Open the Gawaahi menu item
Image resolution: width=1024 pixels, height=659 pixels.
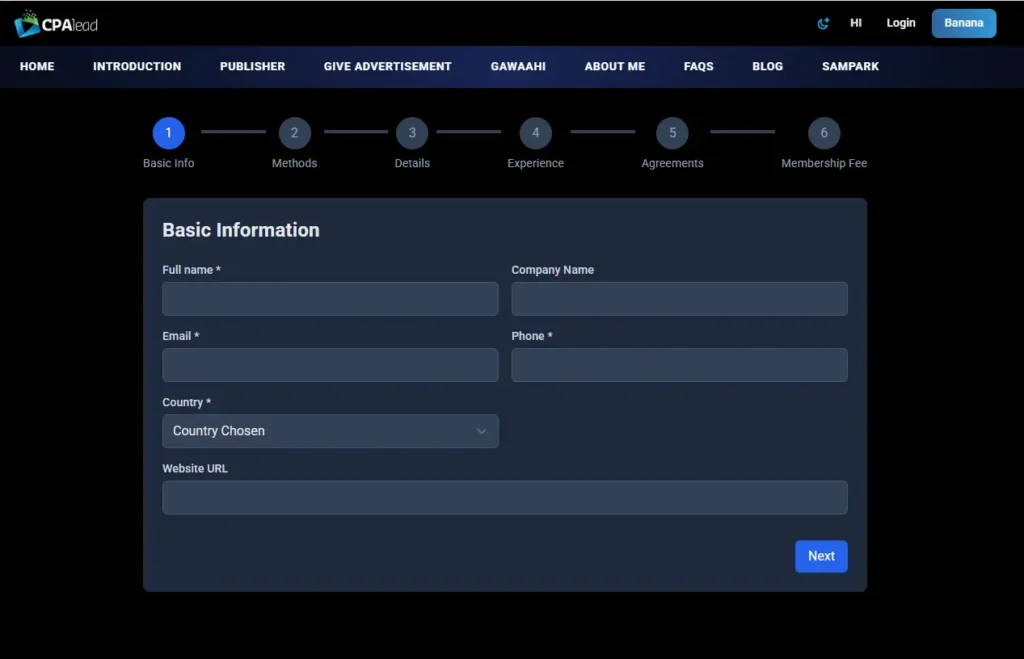click(518, 67)
